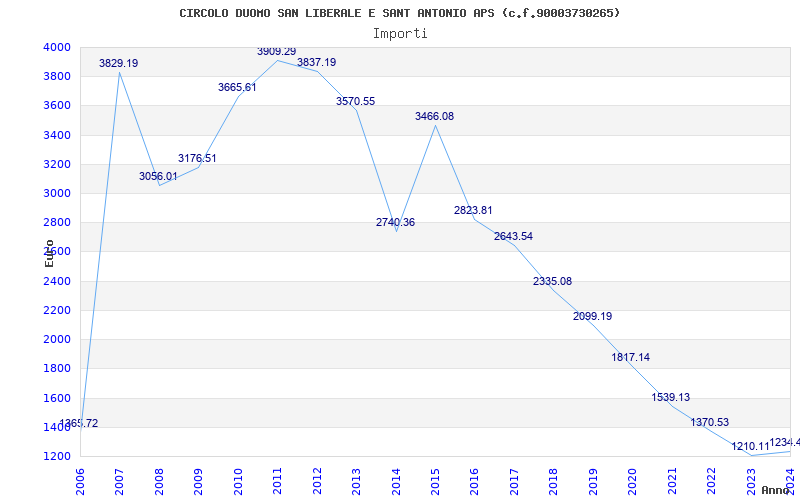Click the 1539.13 data label

pos(670,397)
